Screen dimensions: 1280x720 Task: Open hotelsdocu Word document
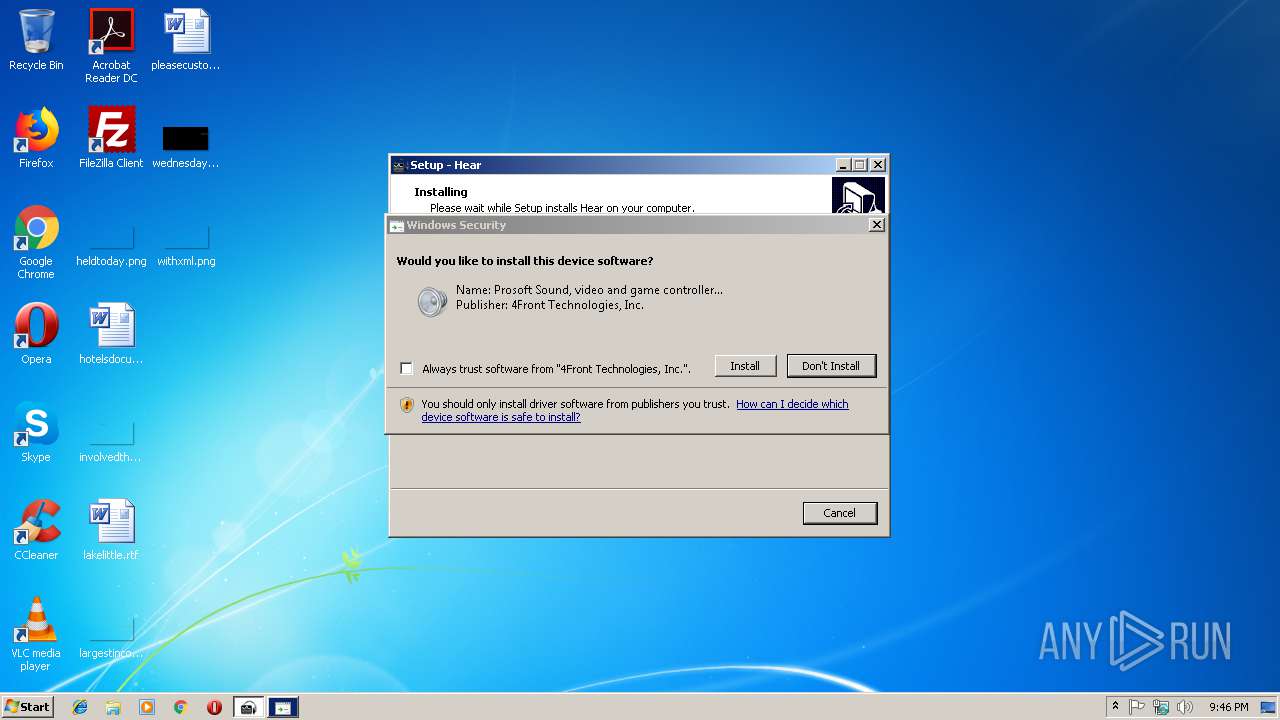pyautogui.click(x=111, y=334)
